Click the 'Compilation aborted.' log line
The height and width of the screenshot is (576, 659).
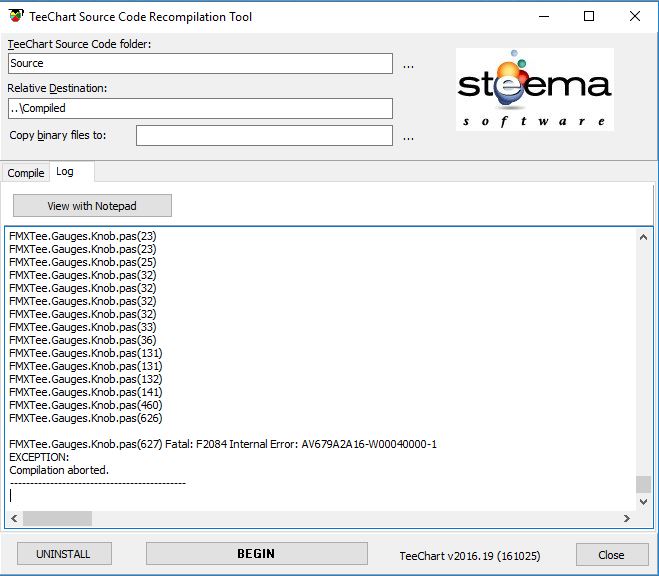click(59, 470)
